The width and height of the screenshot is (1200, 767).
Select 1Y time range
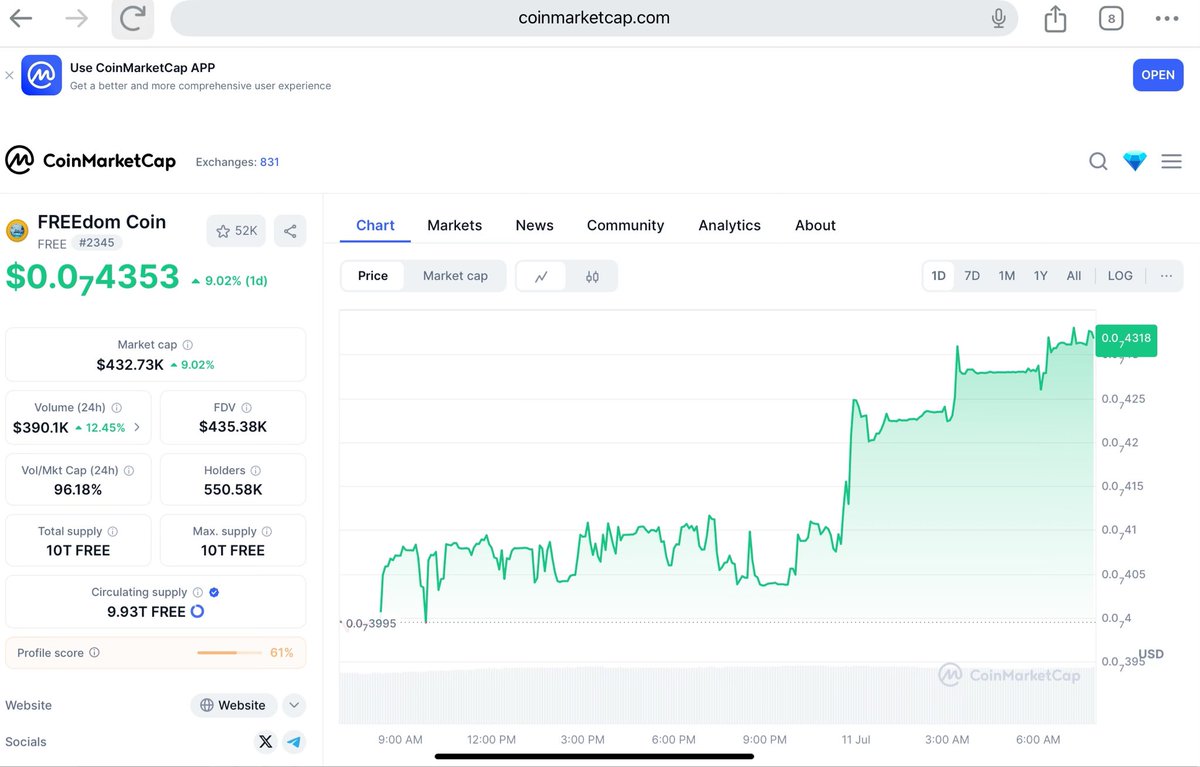1041,276
